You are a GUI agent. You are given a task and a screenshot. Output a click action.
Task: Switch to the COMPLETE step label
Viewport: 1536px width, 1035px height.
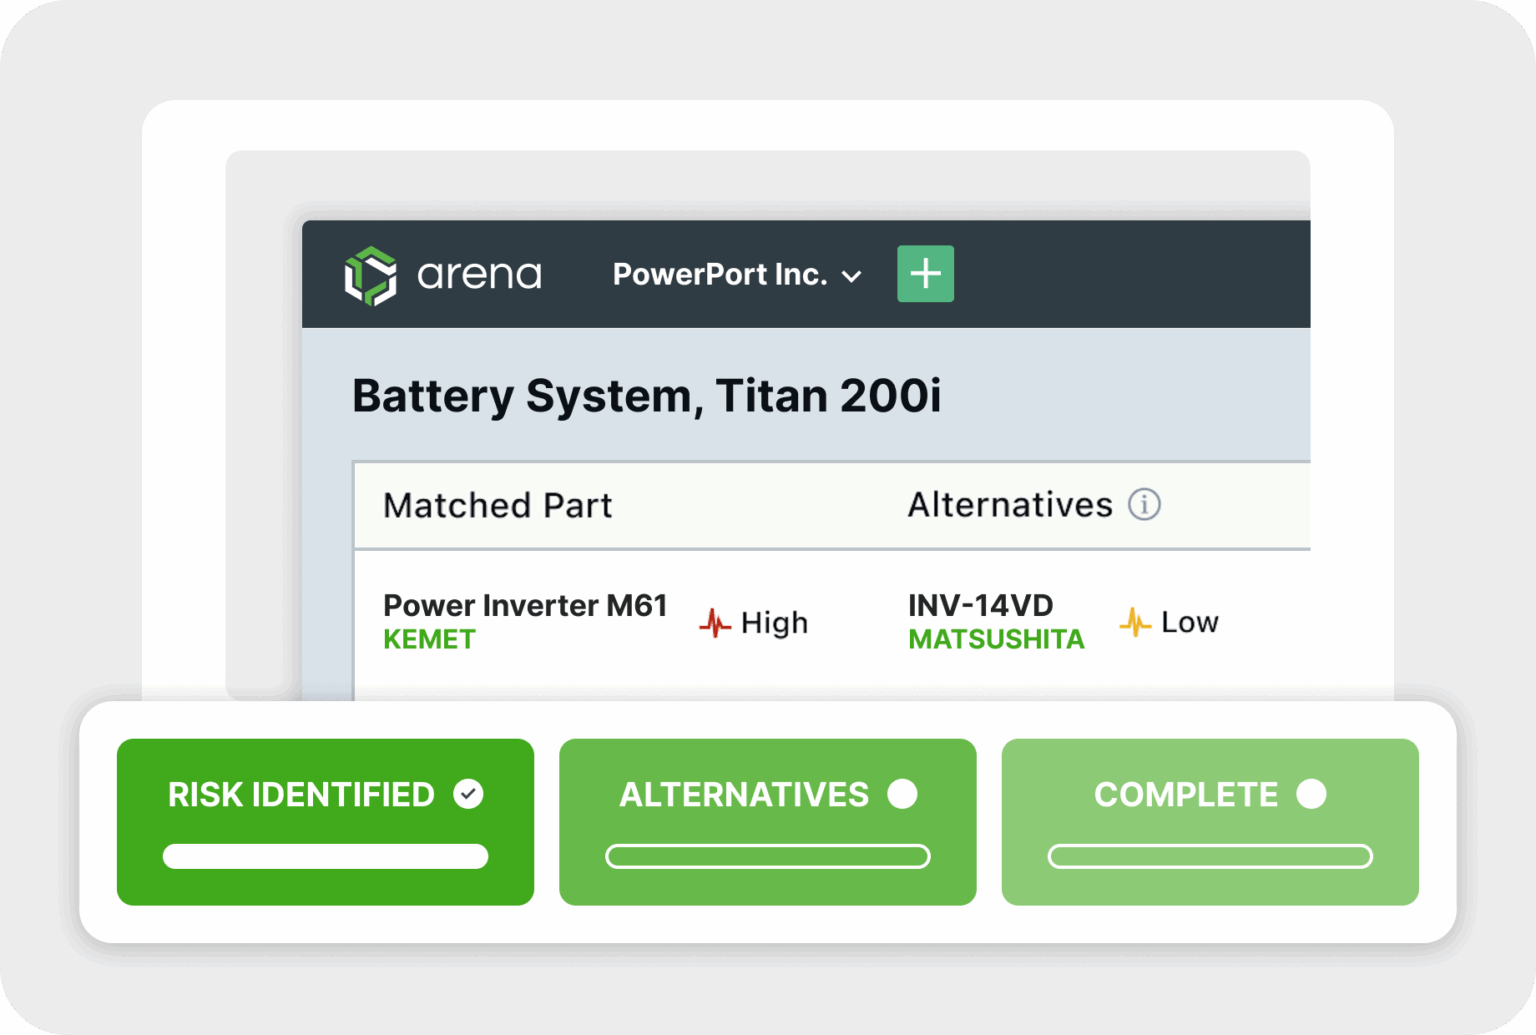pos(1186,795)
